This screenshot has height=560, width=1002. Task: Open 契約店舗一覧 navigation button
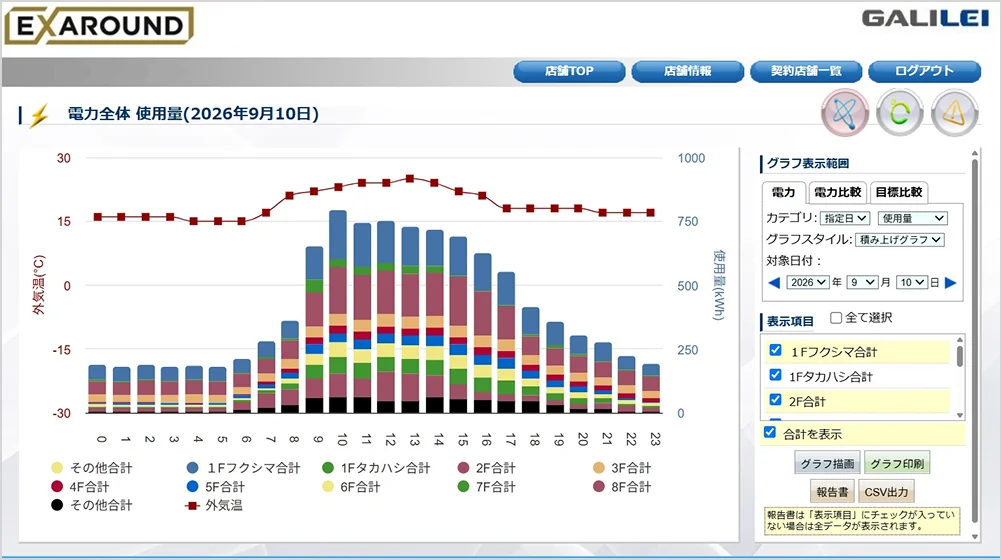[x=806, y=71]
